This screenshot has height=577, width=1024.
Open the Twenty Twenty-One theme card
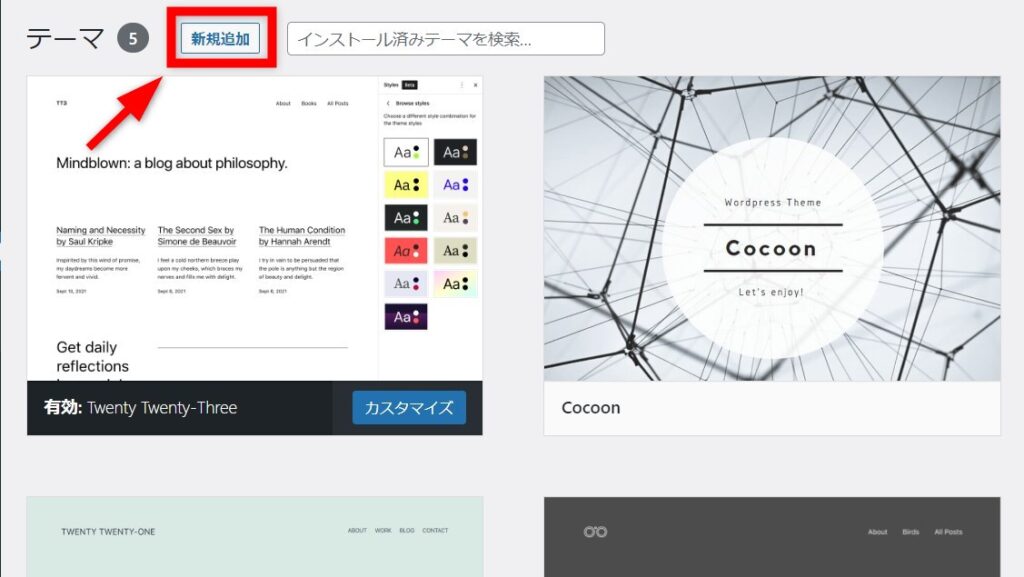[x=255, y=537]
